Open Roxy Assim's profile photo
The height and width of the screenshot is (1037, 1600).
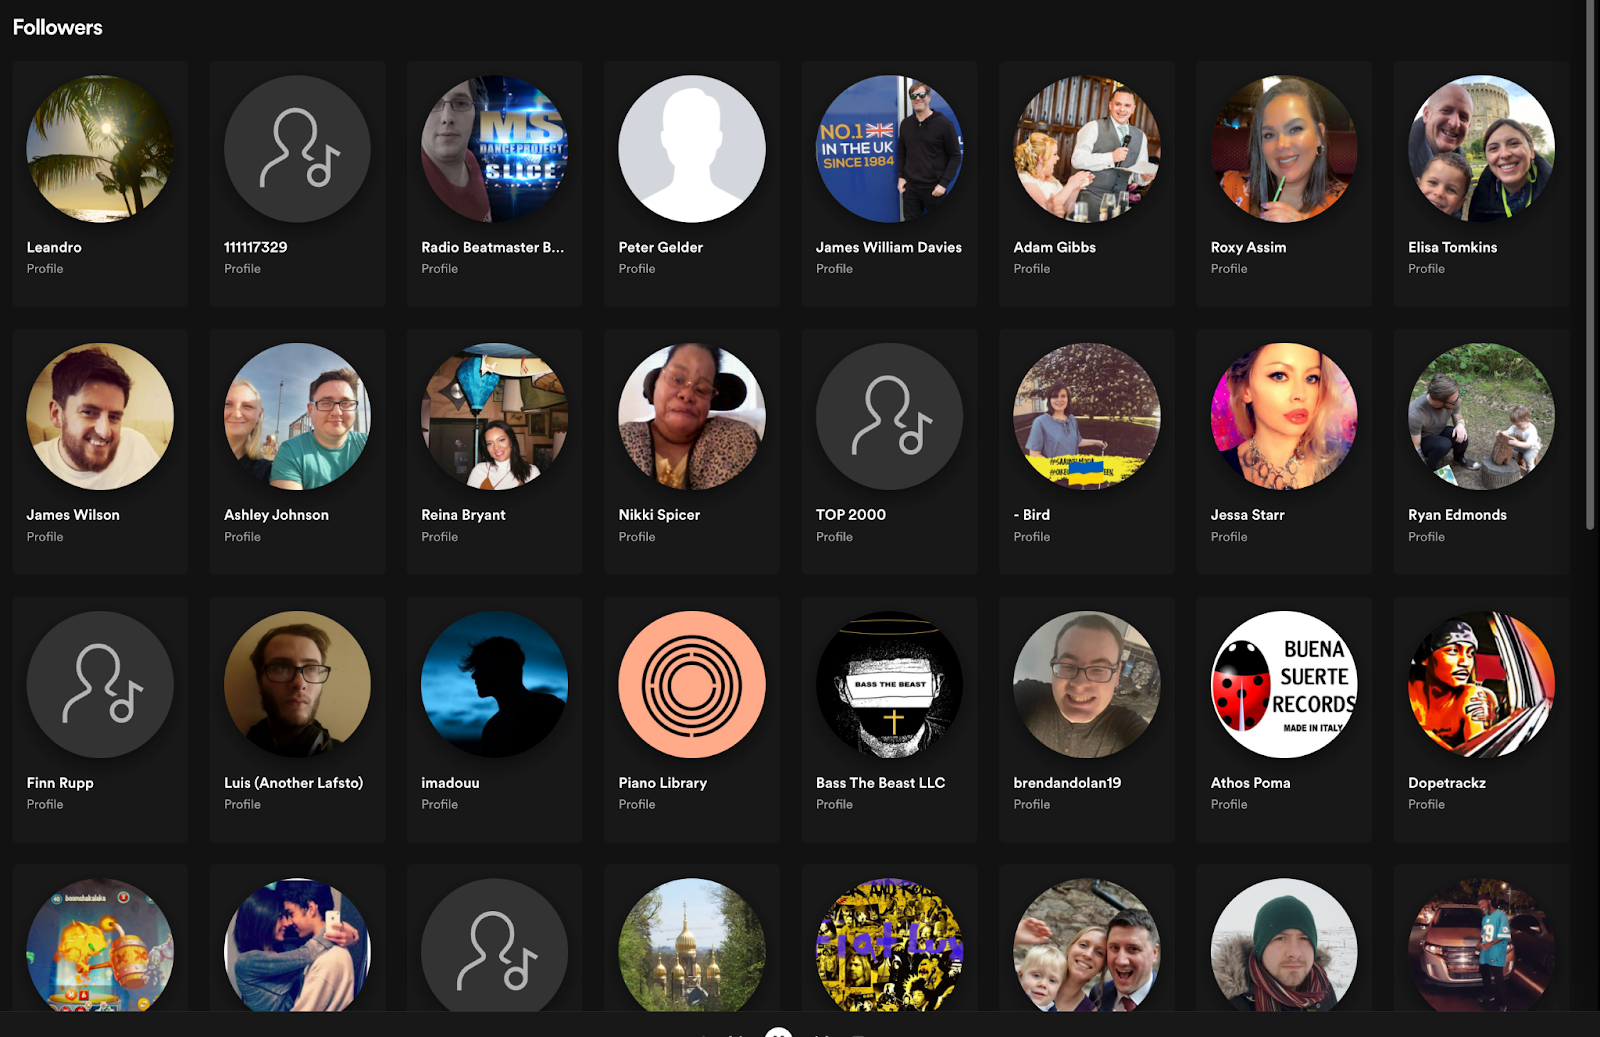pos(1284,149)
